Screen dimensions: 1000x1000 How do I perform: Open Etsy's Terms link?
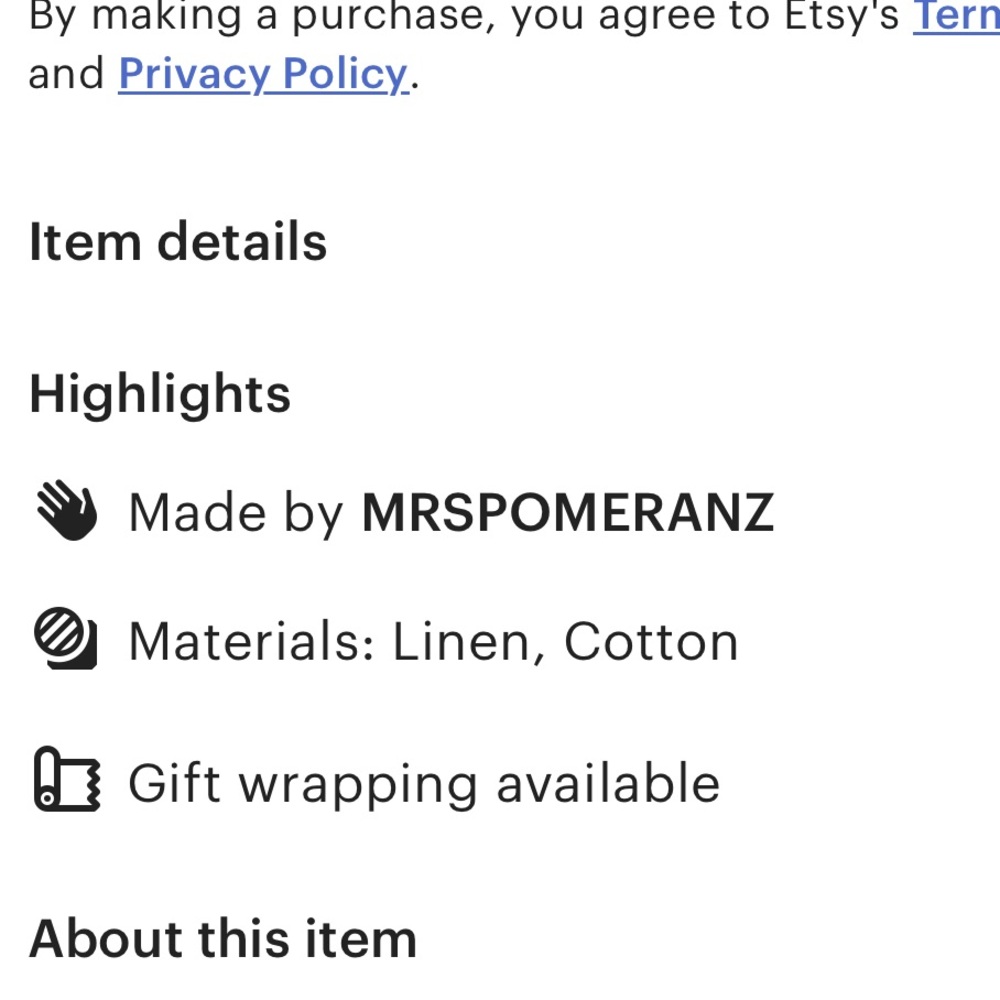956,16
